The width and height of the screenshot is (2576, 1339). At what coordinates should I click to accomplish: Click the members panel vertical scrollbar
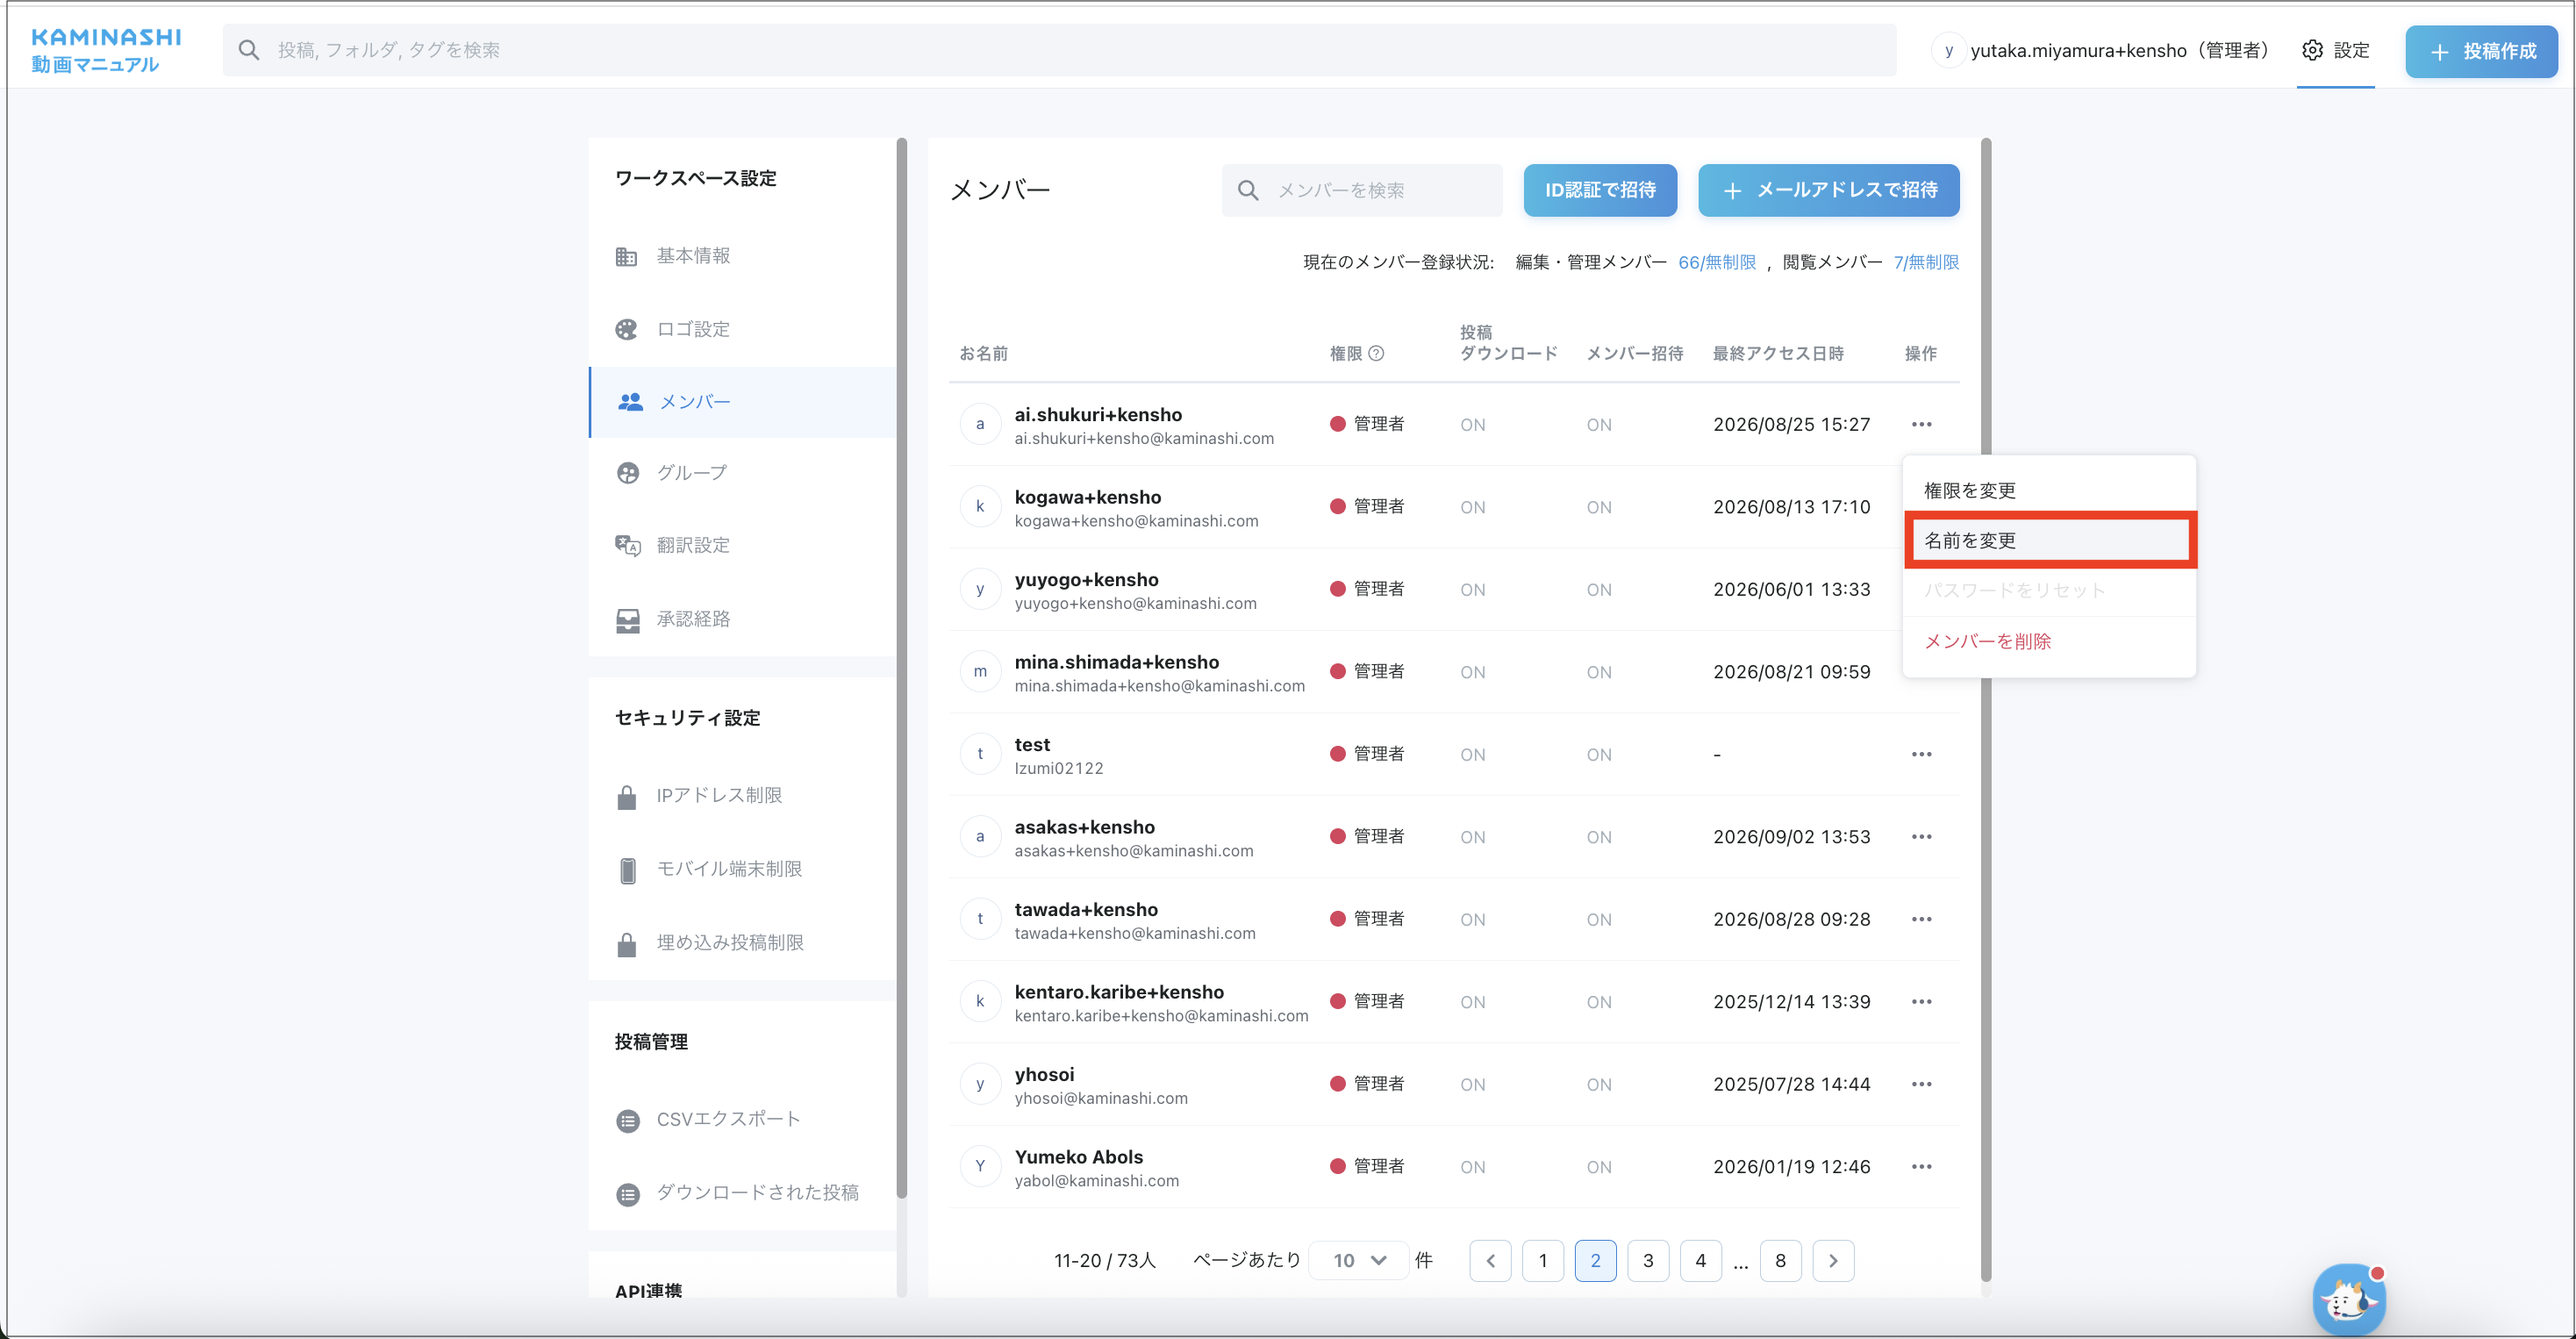(x=1986, y=709)
